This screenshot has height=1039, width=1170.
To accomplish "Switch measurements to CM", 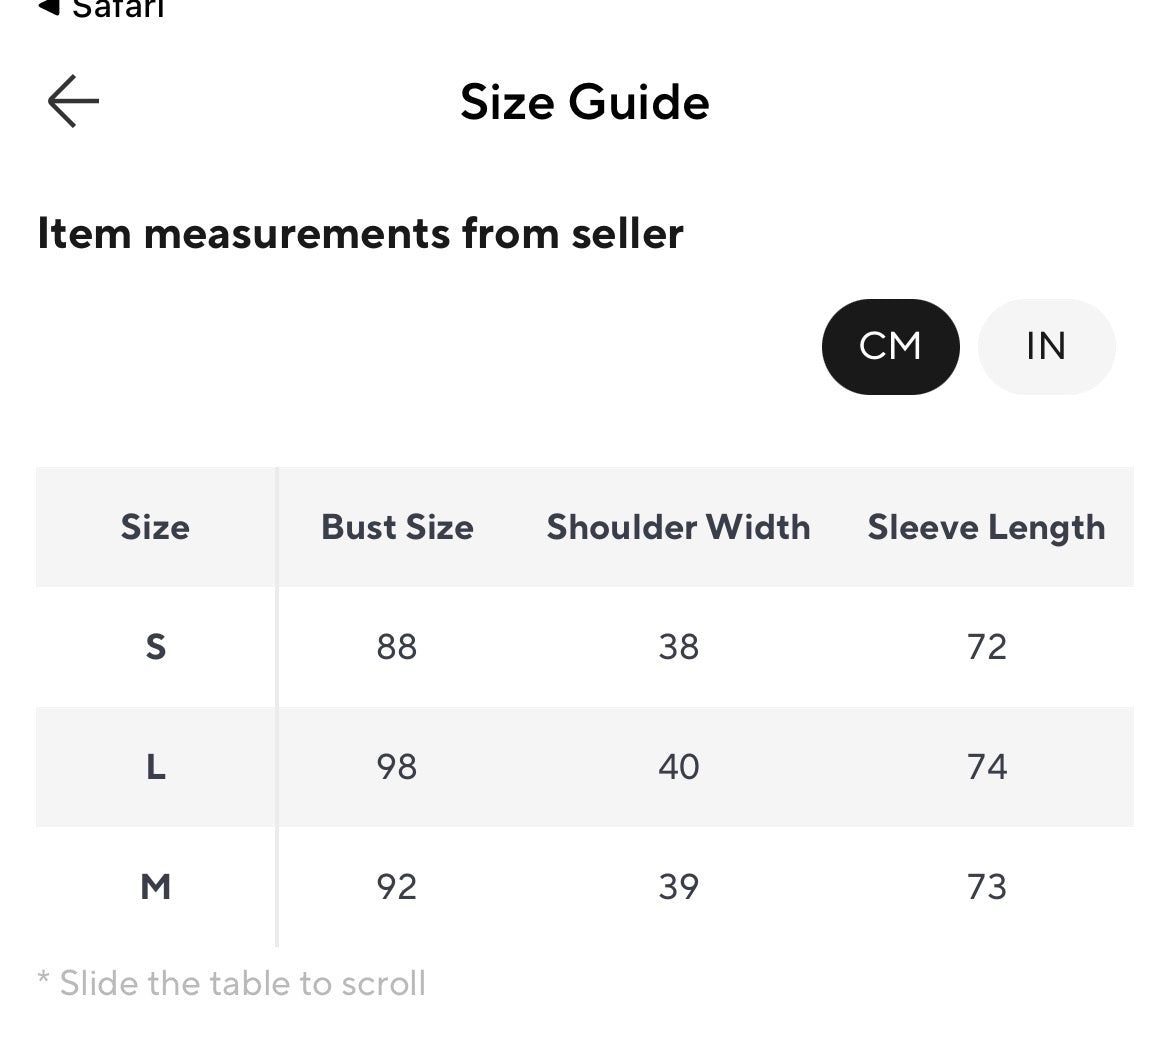I will [890, 346].
